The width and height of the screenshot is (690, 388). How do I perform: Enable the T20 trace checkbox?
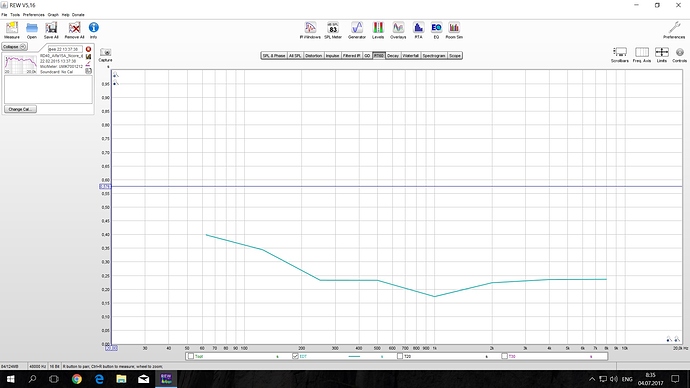pos(400,356)
